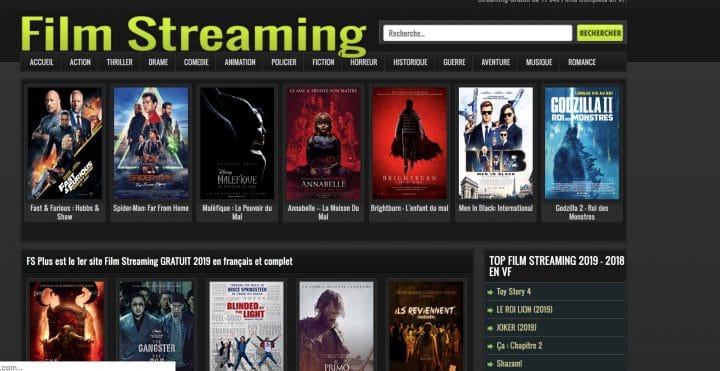Open the Annabelle – La Maison Du Mal link
The height and width of the screenshot is (371, 720).
click(323, 212)
